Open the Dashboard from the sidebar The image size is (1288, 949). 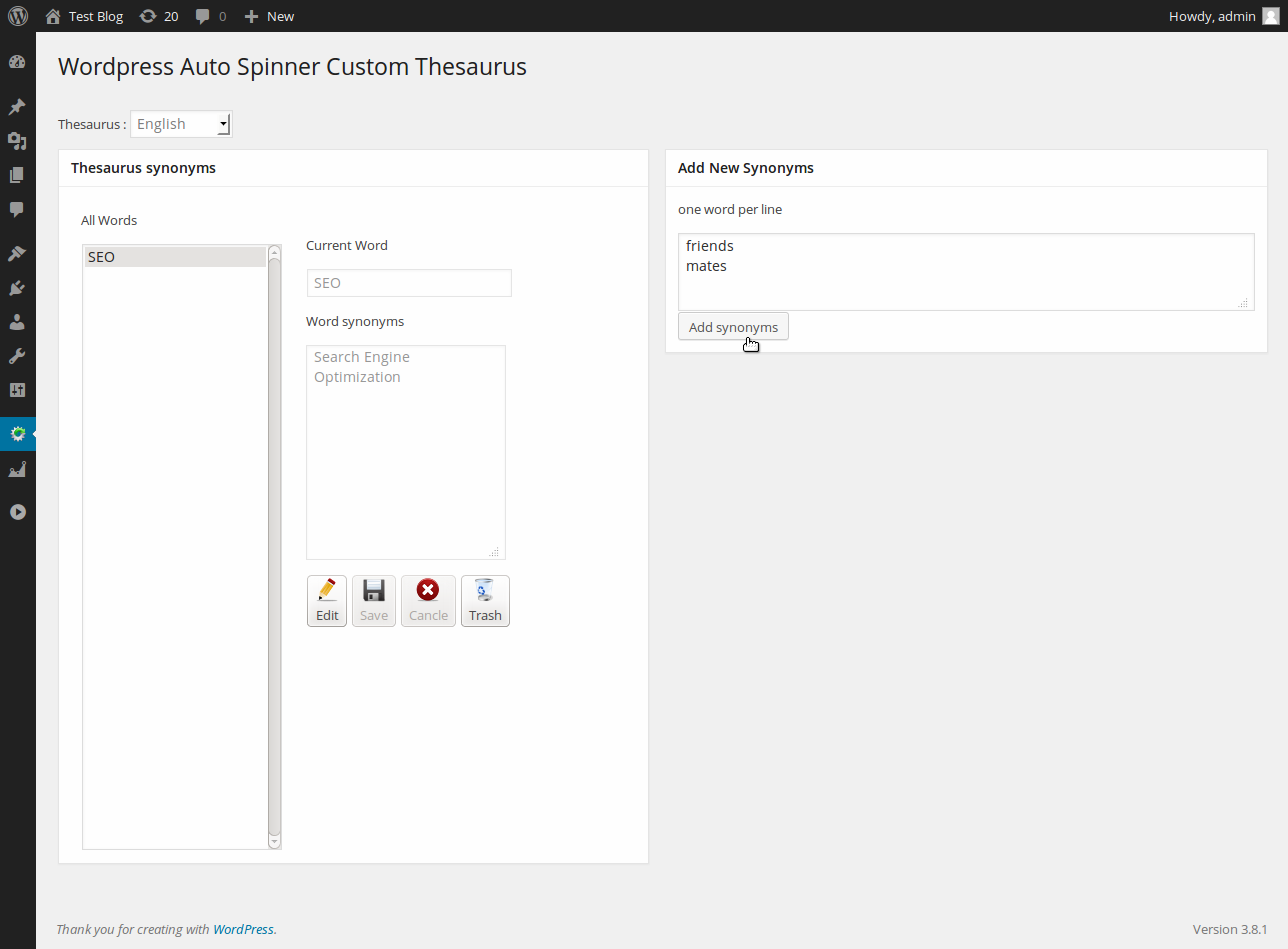17,62
